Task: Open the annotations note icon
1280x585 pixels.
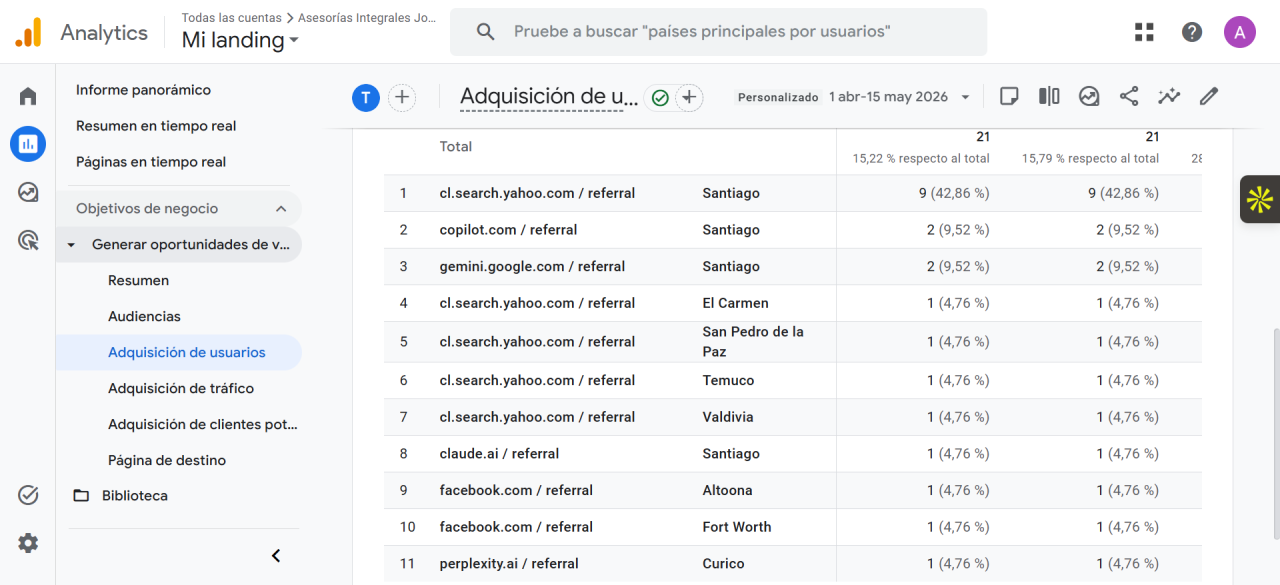Action: click(x=1009, y=96)
